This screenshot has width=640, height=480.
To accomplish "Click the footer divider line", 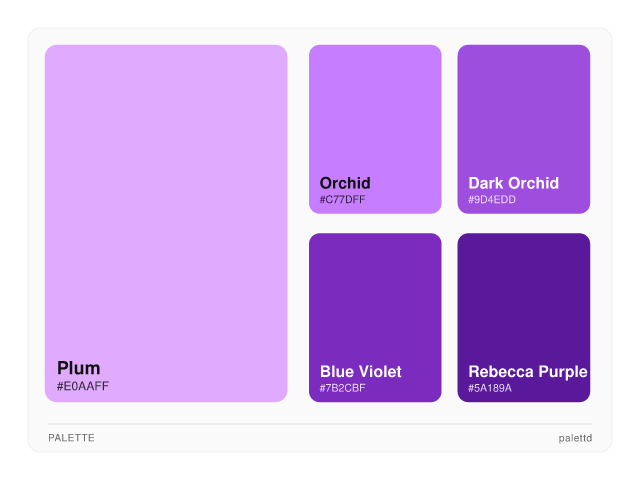I will (320, 424).
